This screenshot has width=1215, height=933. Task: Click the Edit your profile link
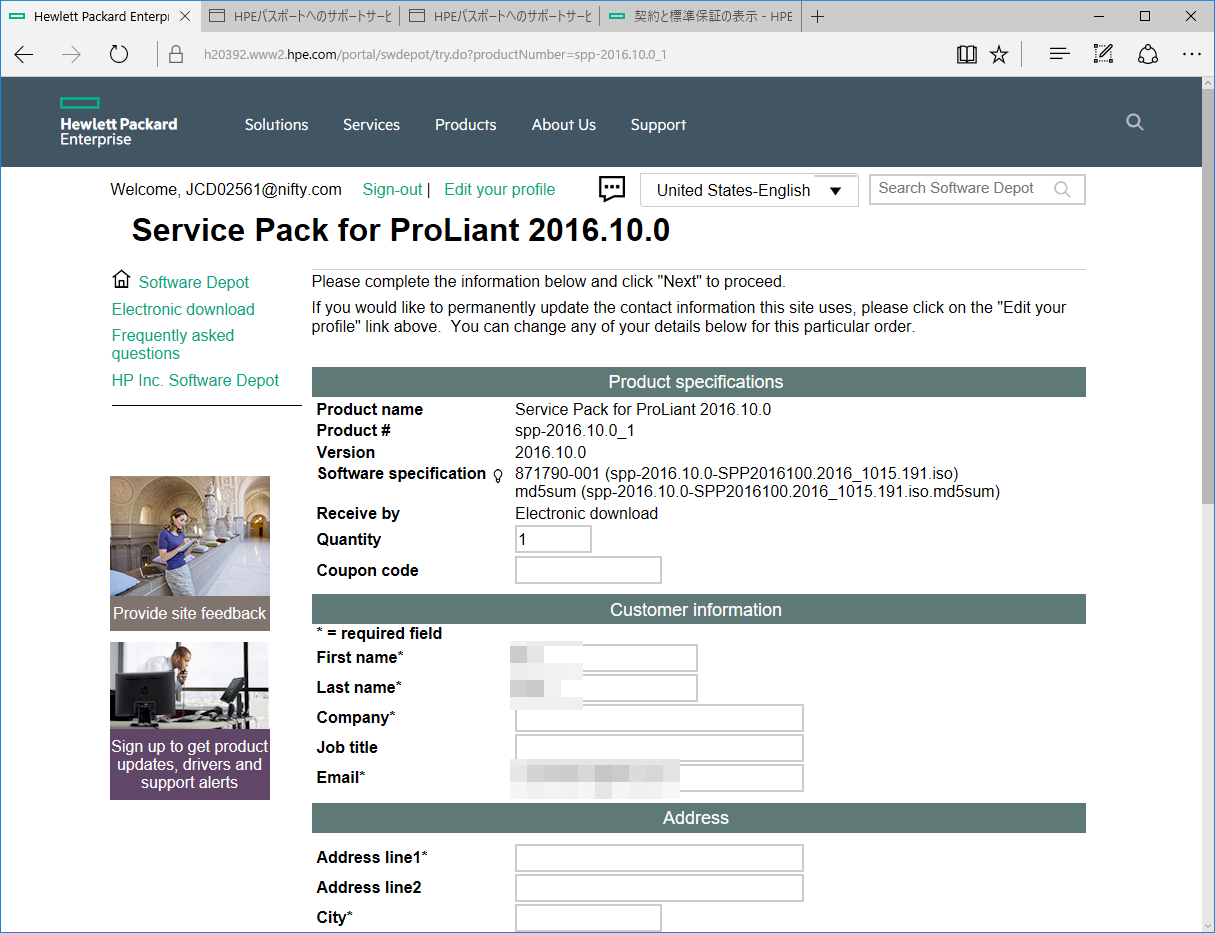[499, 189]
